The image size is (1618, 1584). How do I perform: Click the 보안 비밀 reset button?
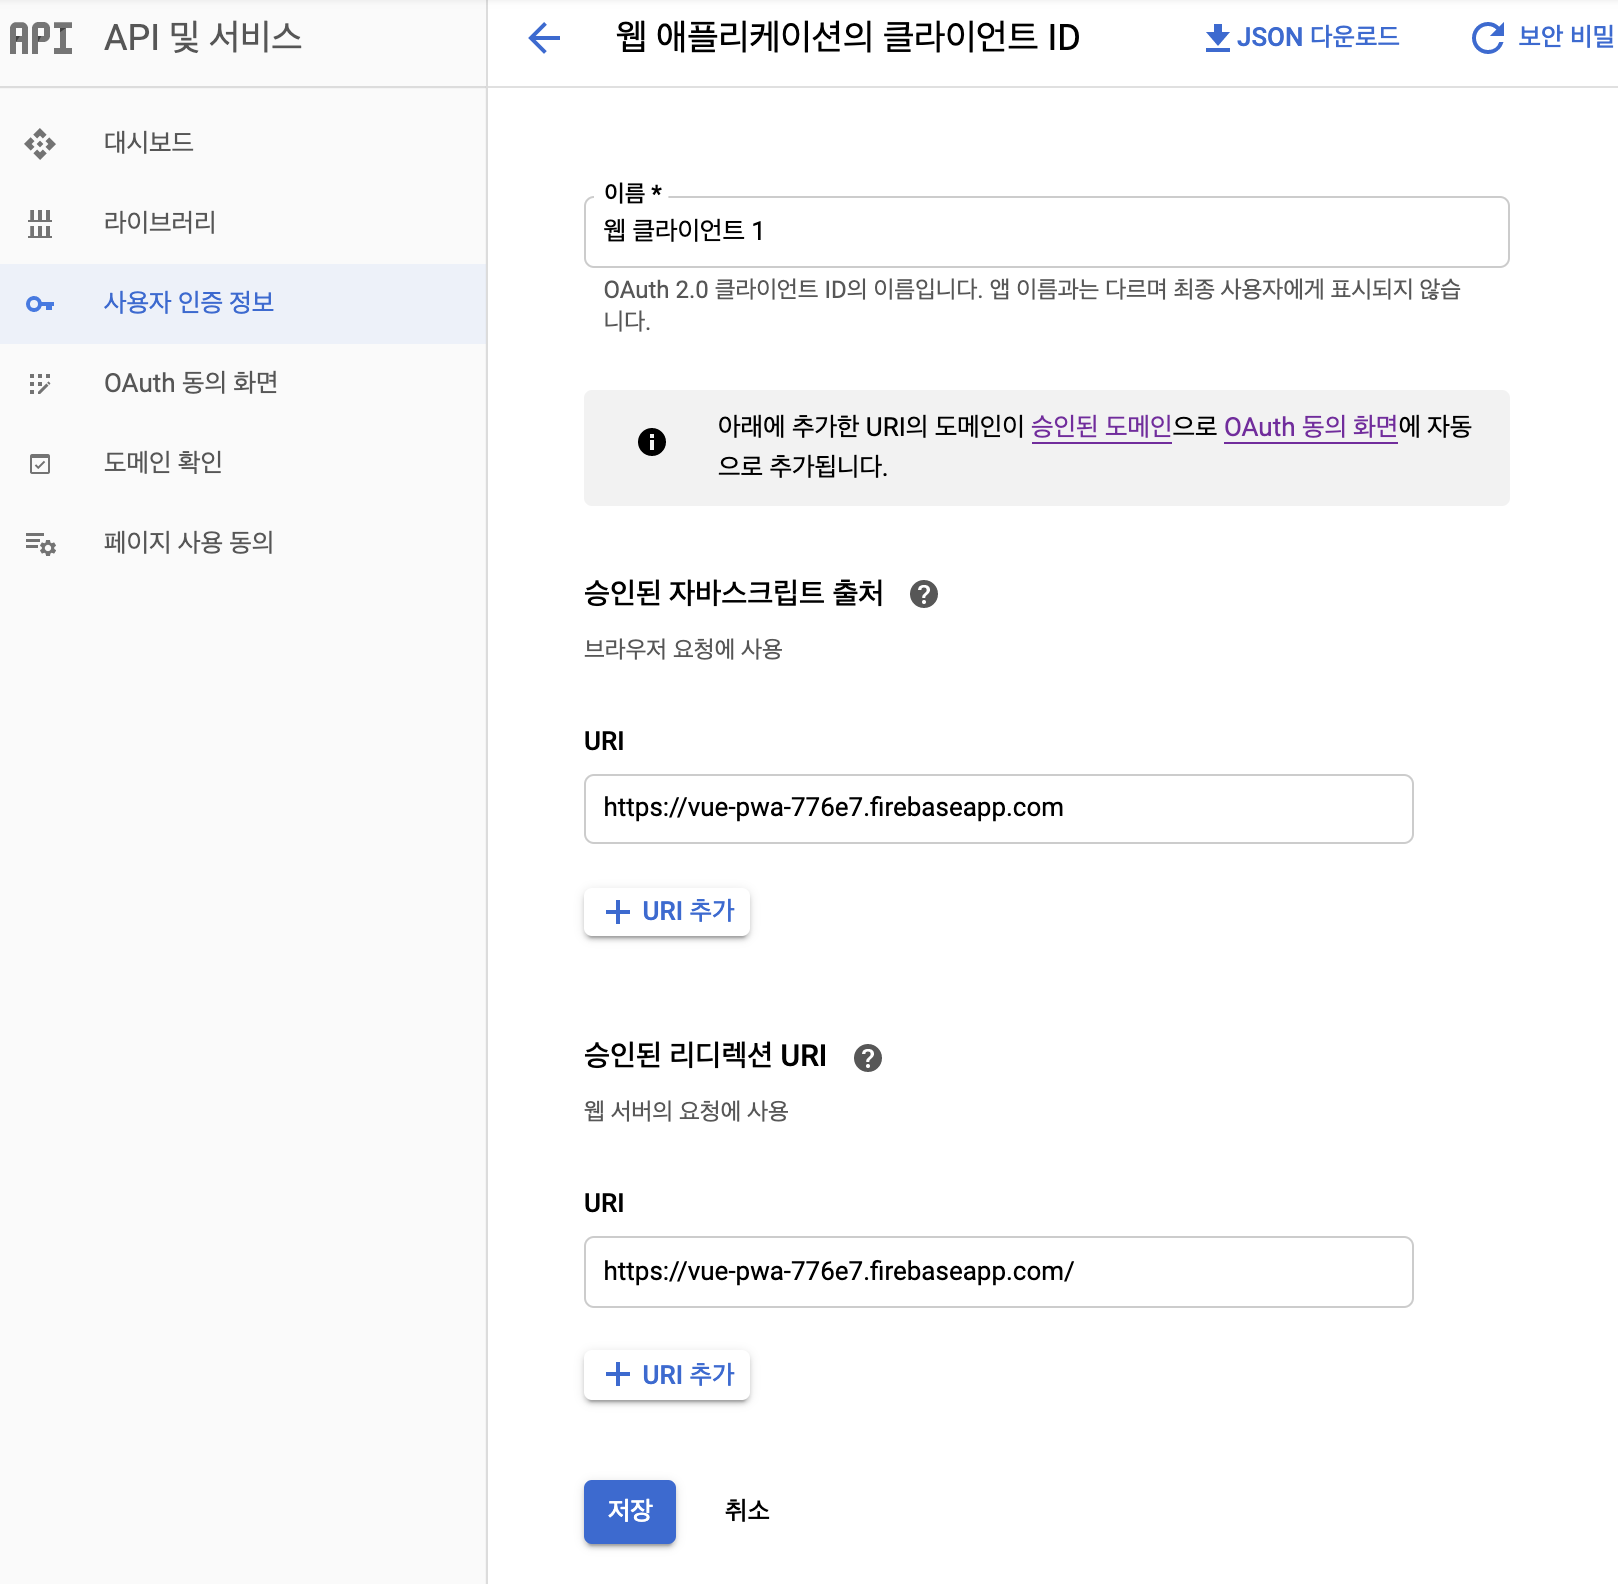[1542, 38]
